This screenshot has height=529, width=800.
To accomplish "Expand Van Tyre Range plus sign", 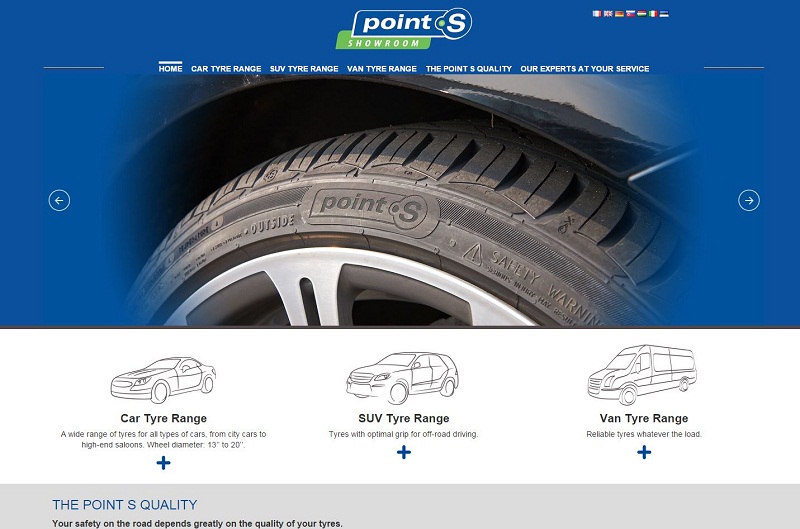I will coord(644,452).
